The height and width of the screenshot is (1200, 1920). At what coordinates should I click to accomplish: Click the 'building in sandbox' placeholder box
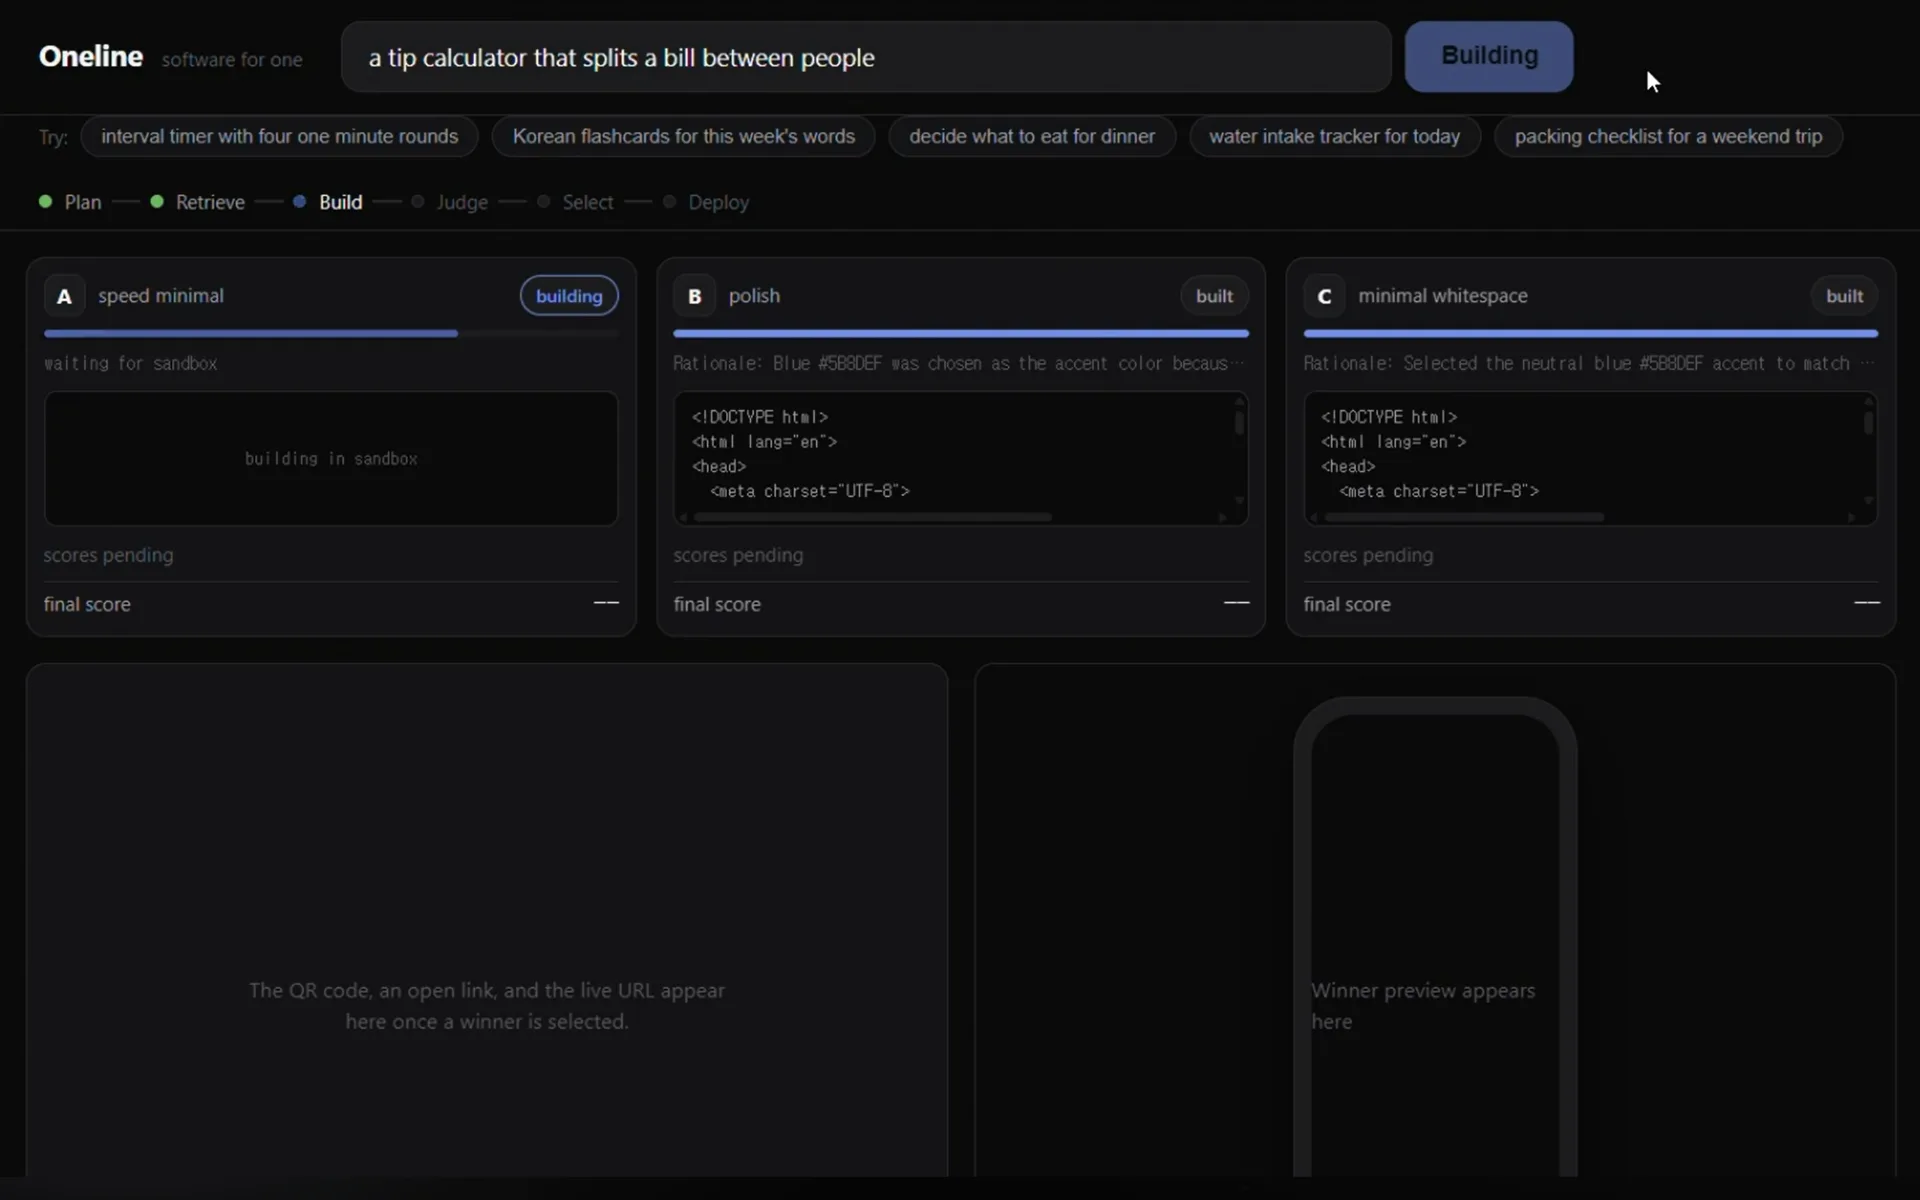pos(331,458)
